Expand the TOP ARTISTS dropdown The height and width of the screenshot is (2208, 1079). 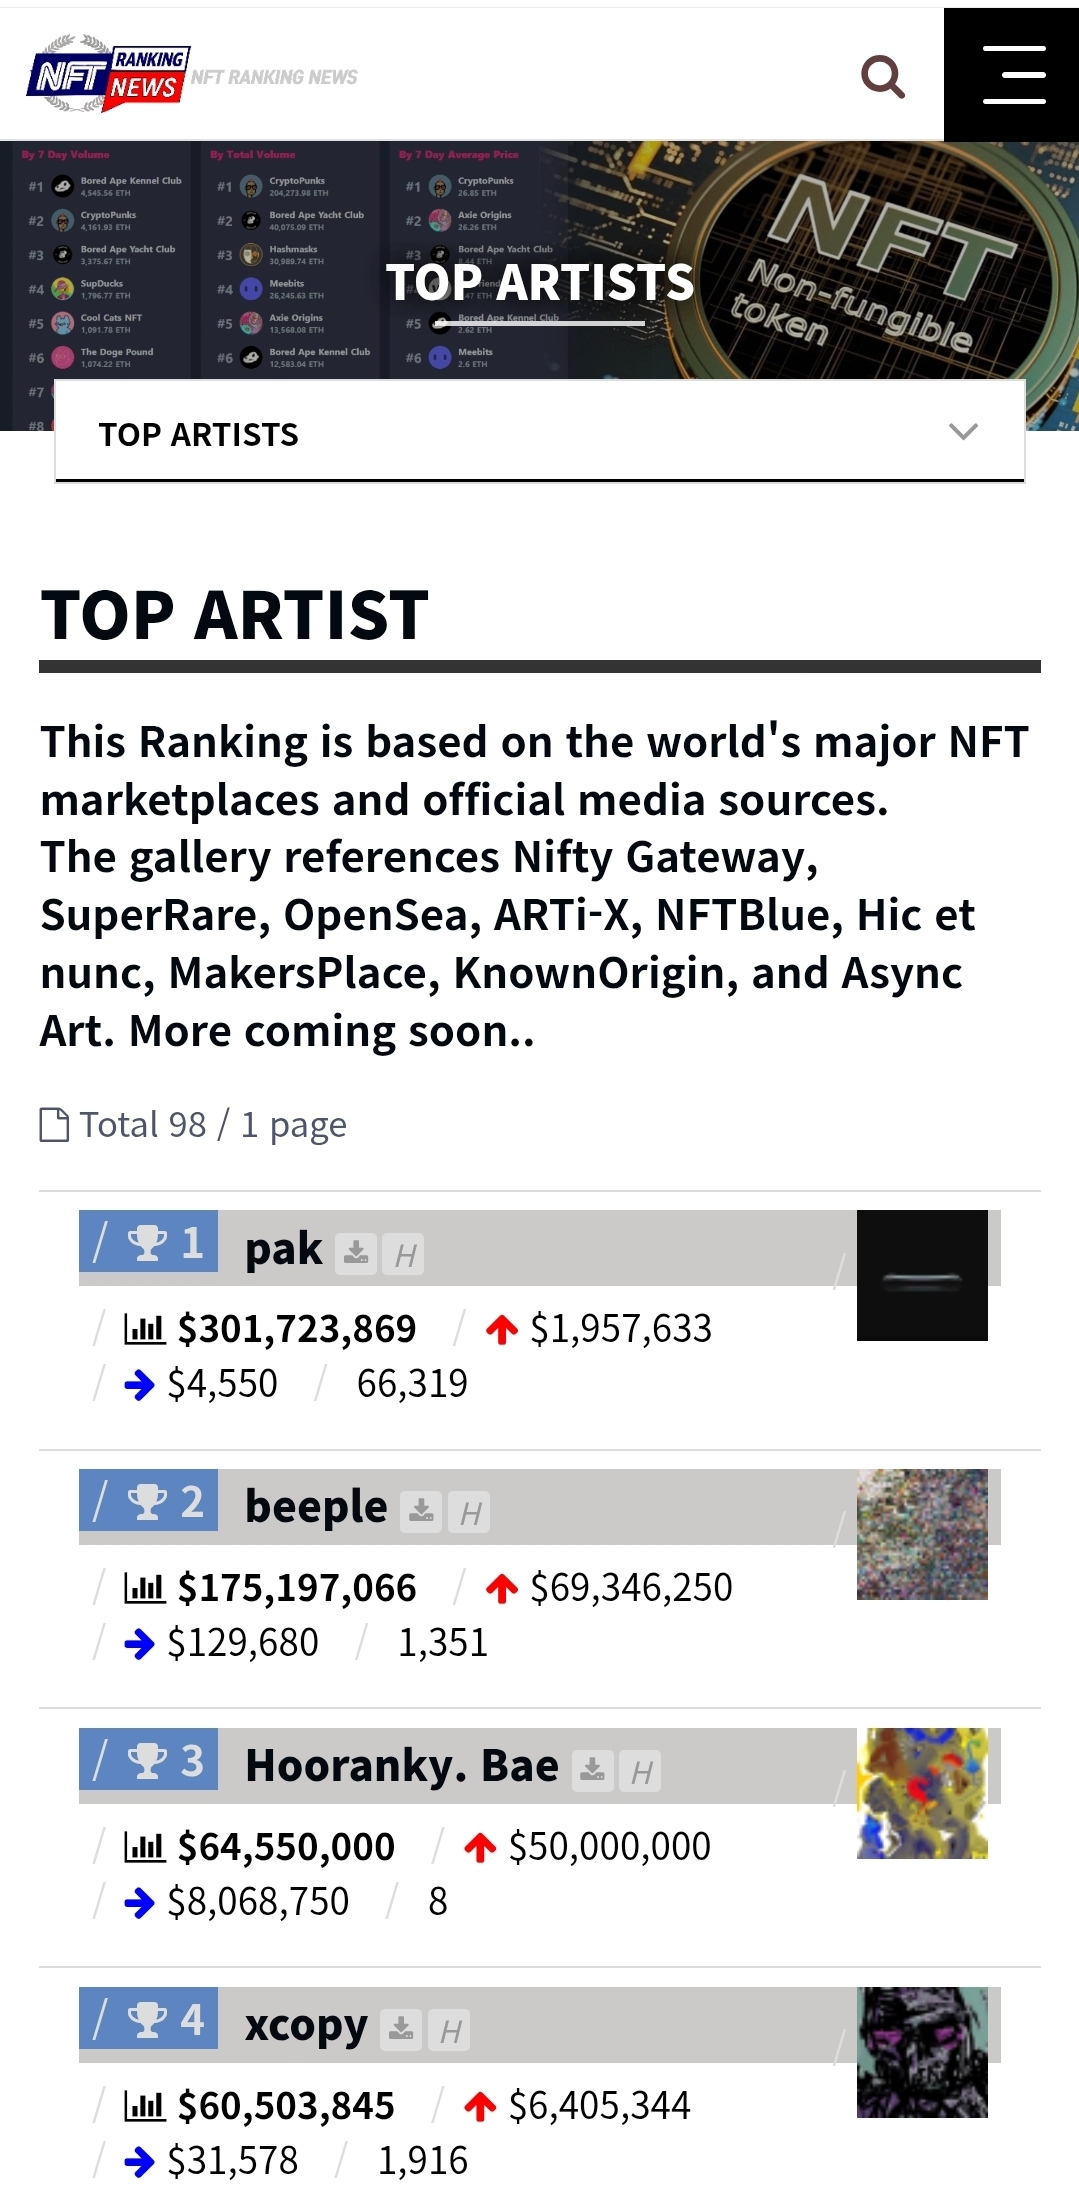click(x=962, y=432)
